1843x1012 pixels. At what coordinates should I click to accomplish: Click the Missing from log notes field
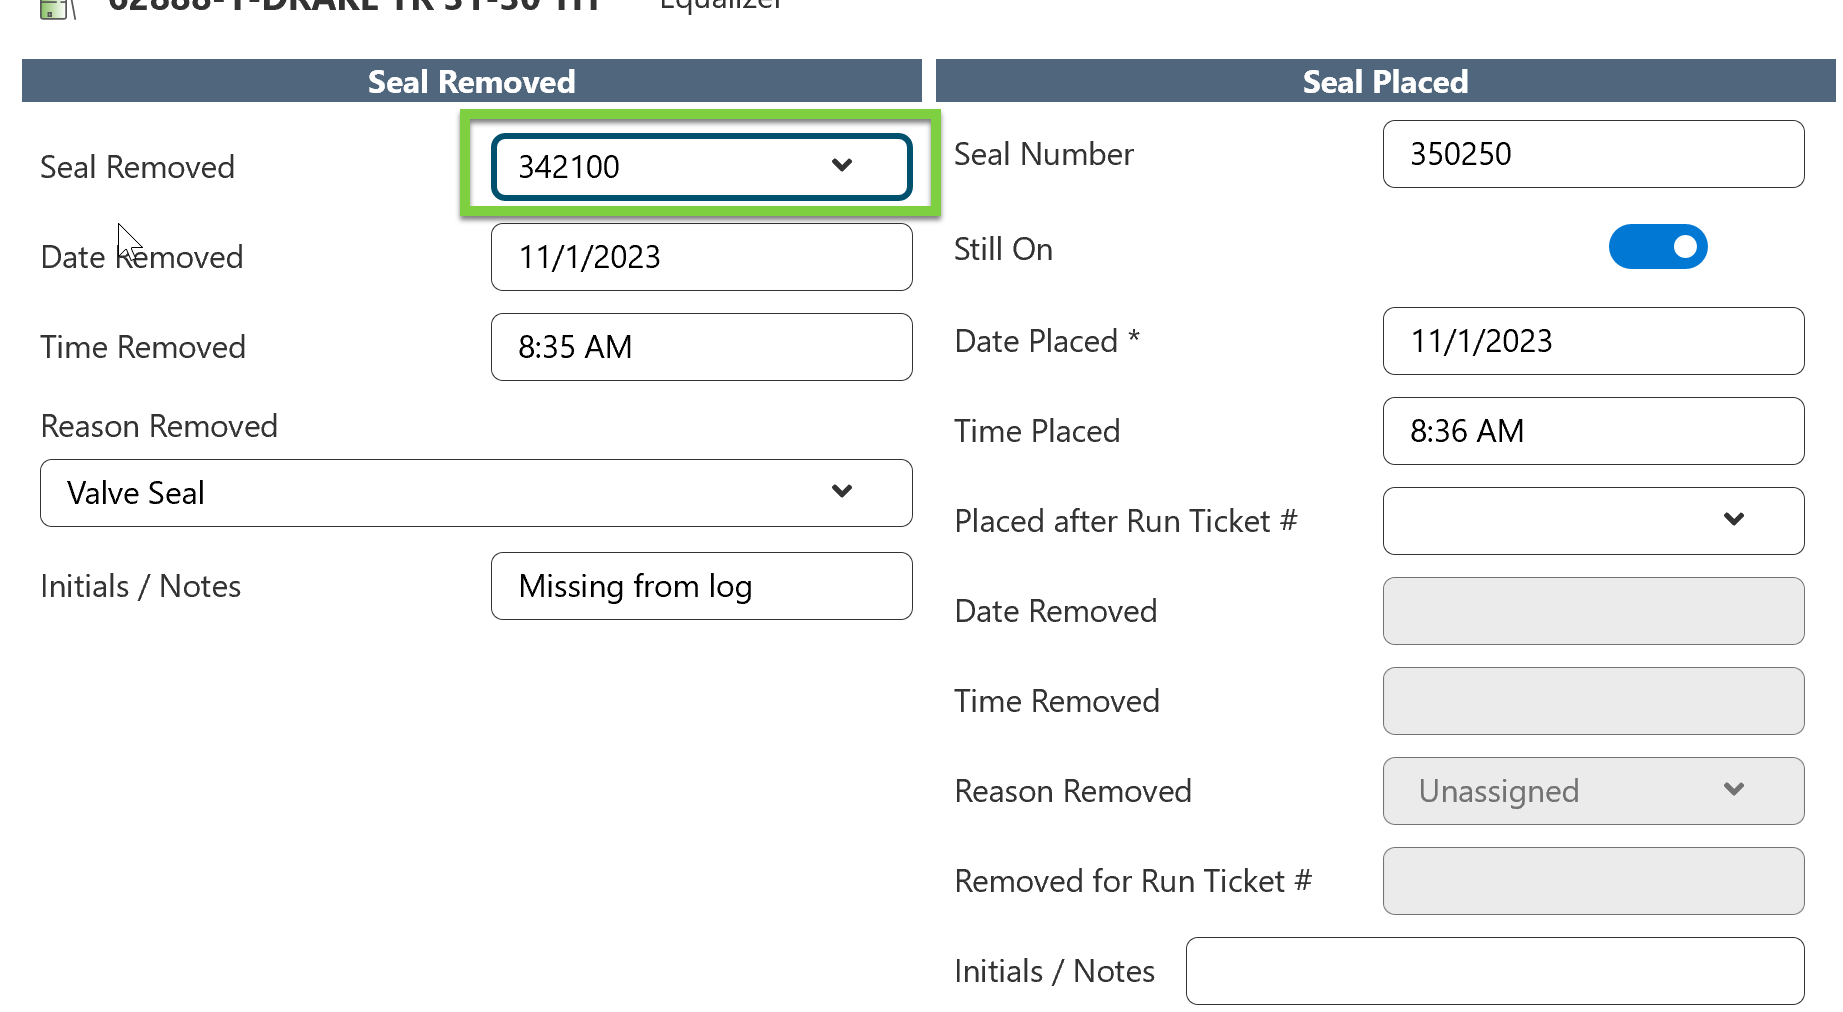coord(700,586)
